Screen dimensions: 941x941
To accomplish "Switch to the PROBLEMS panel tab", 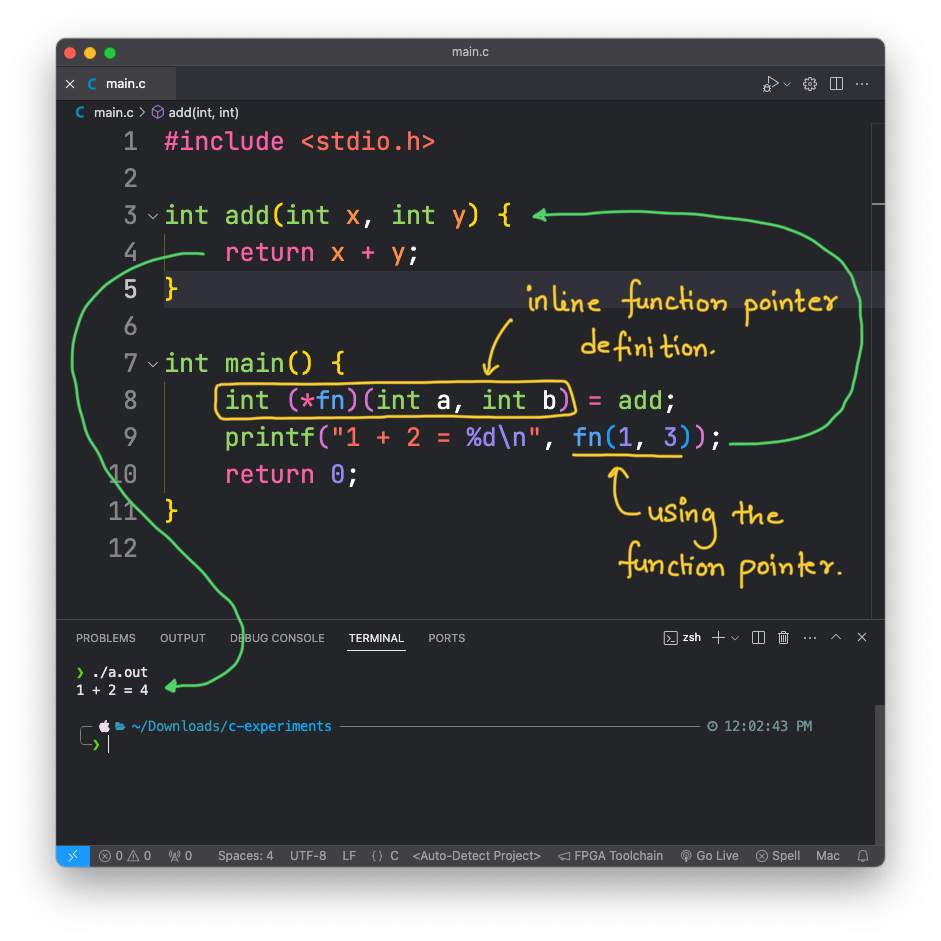I will pos(106,638).
